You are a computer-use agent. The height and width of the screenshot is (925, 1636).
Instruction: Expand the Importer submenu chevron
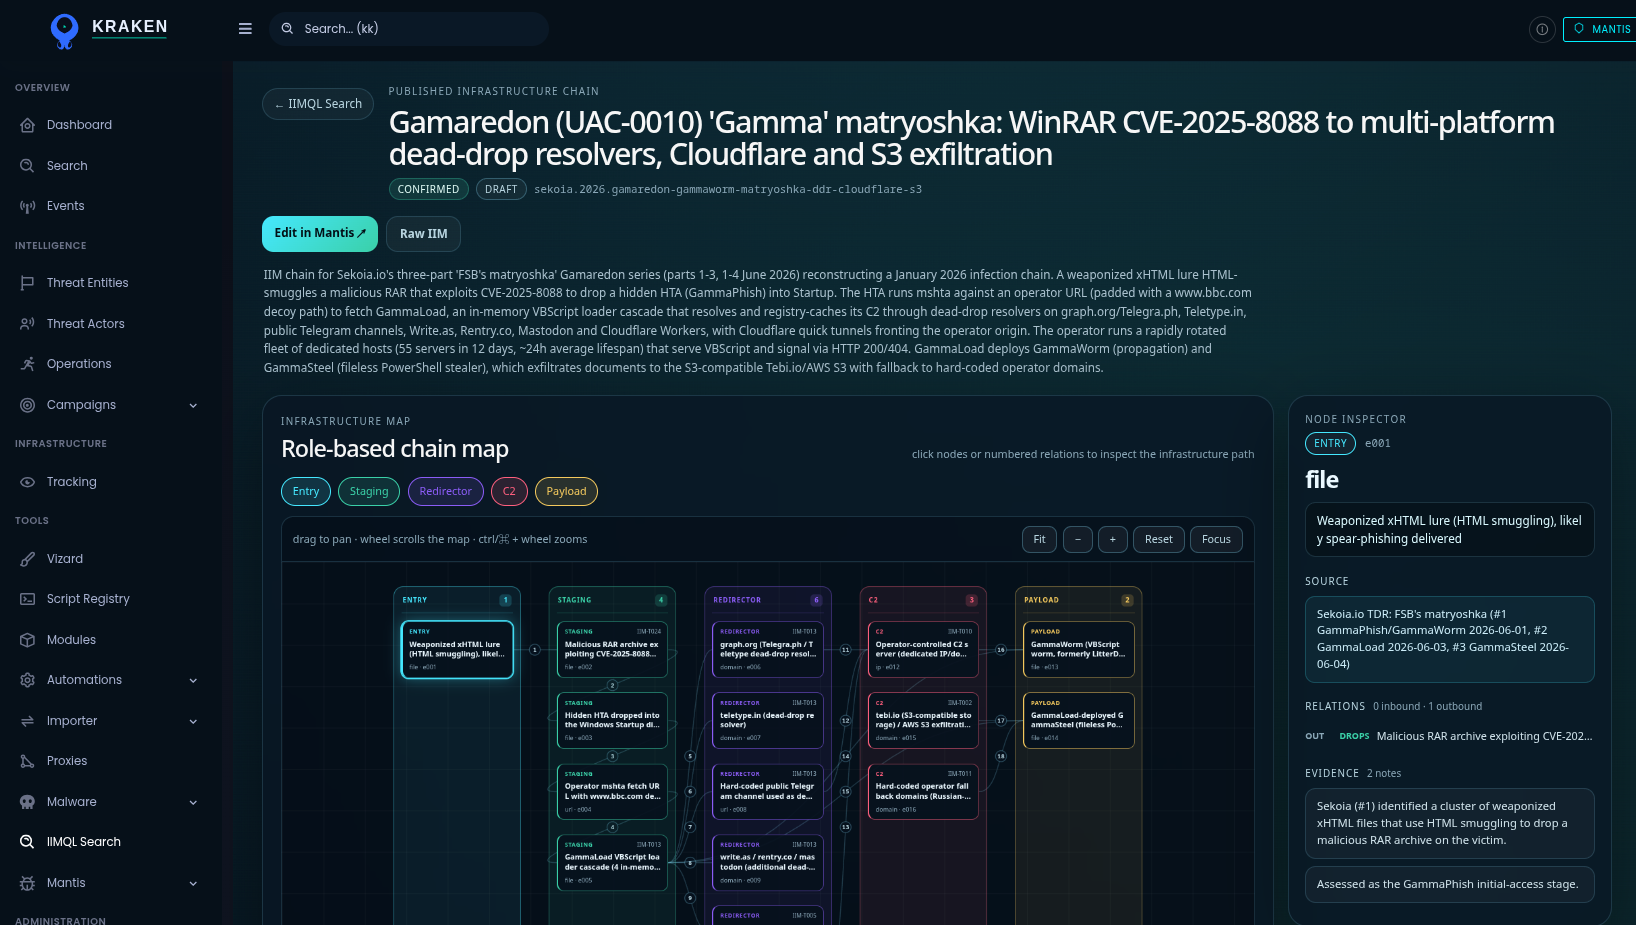coord(193,721)
